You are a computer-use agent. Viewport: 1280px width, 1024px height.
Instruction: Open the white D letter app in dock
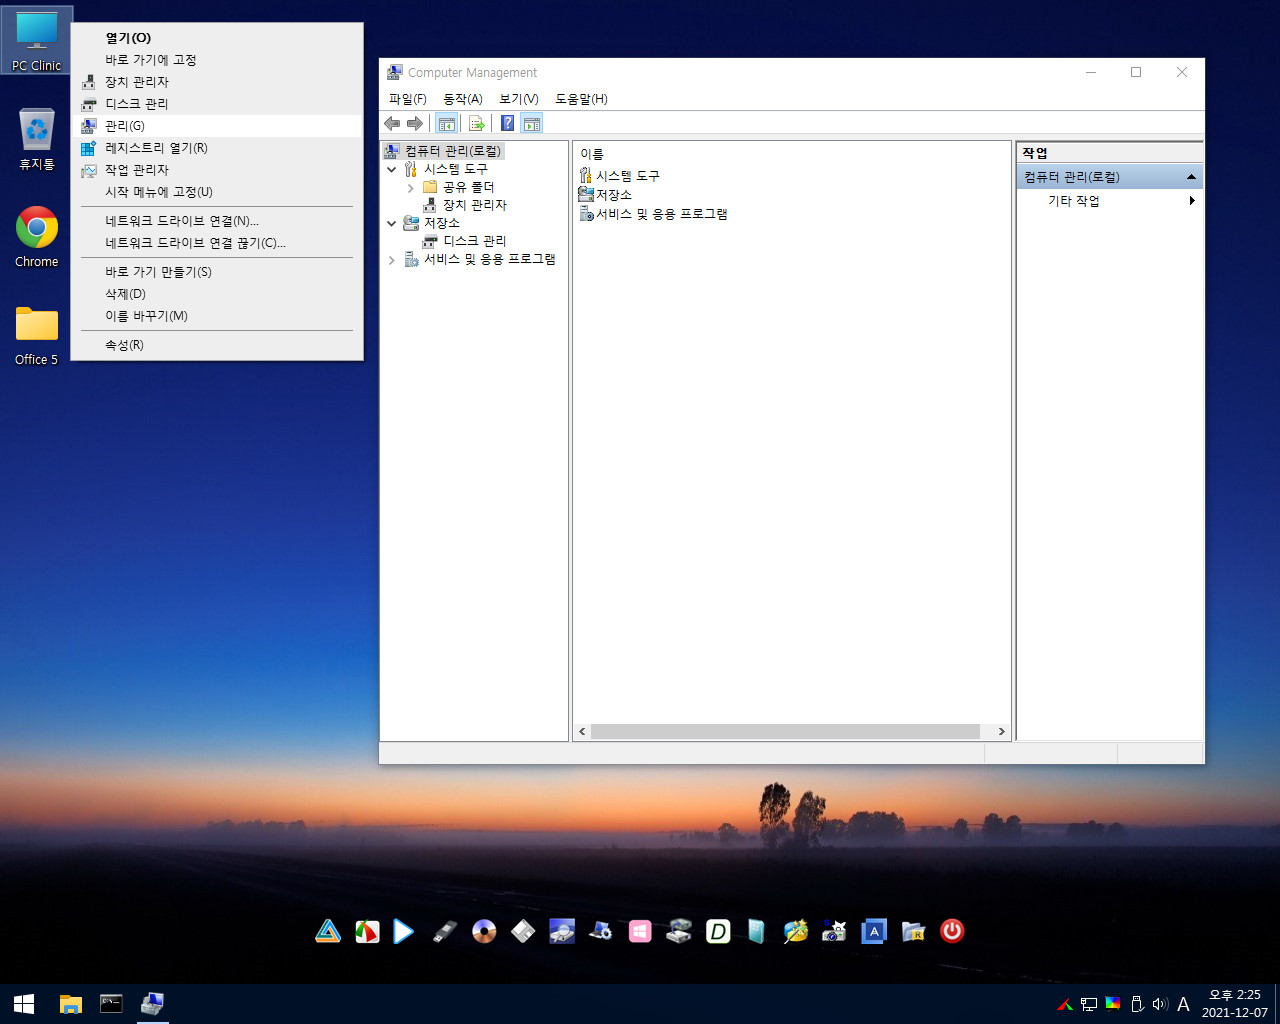[x=718, y=932]
